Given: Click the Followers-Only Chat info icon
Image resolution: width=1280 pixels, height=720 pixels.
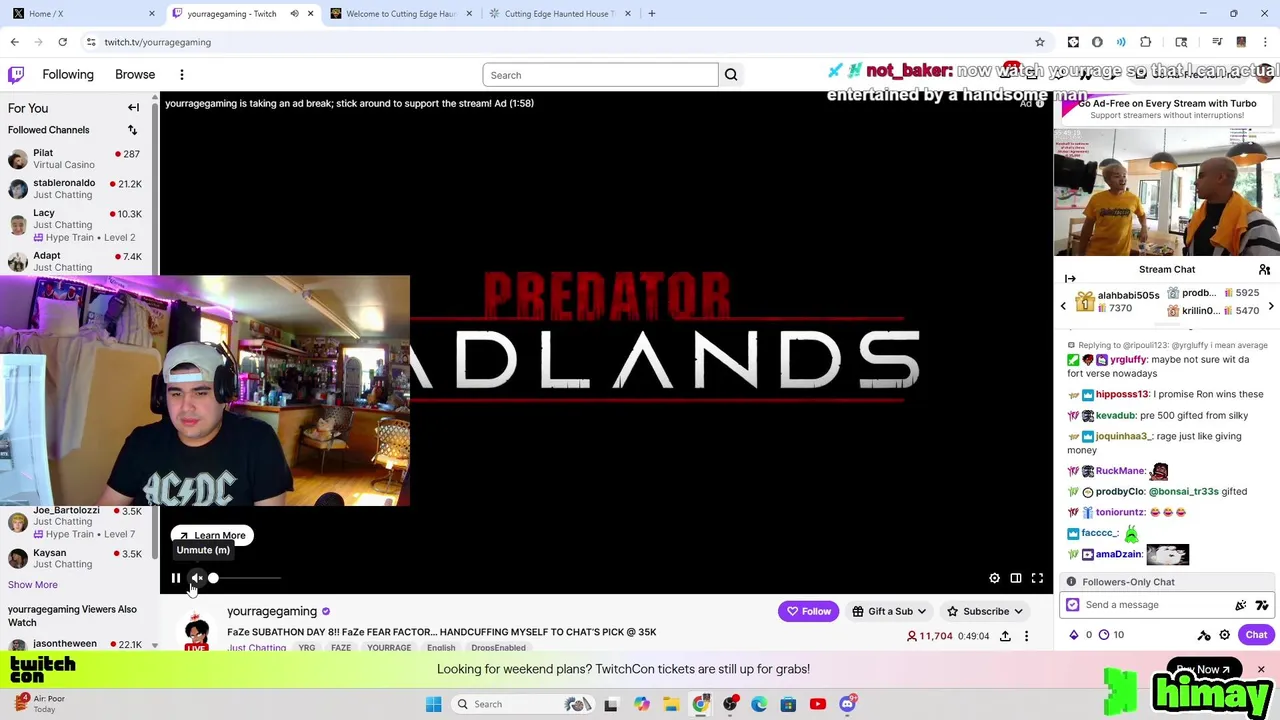Looking at the screenshot, I should pyautogui.click(x=1071, y=582).
